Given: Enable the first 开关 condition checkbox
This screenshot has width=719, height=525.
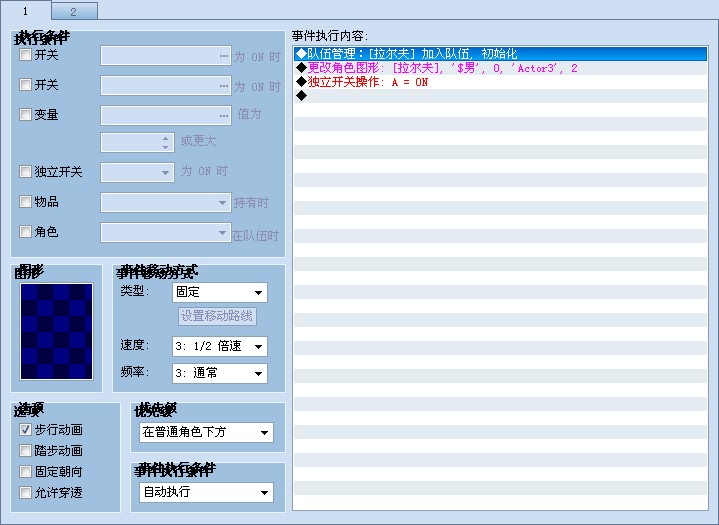Looking at the screenshot, I should pos(25,55).
